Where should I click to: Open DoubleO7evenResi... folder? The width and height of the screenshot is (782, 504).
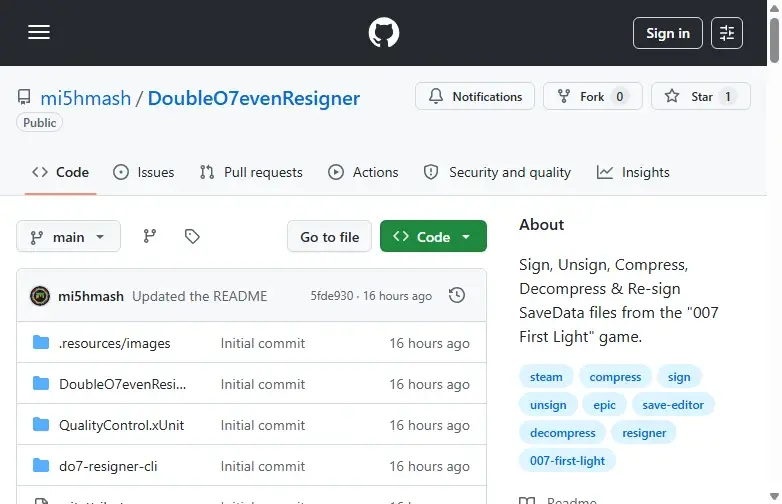[122, 384]
